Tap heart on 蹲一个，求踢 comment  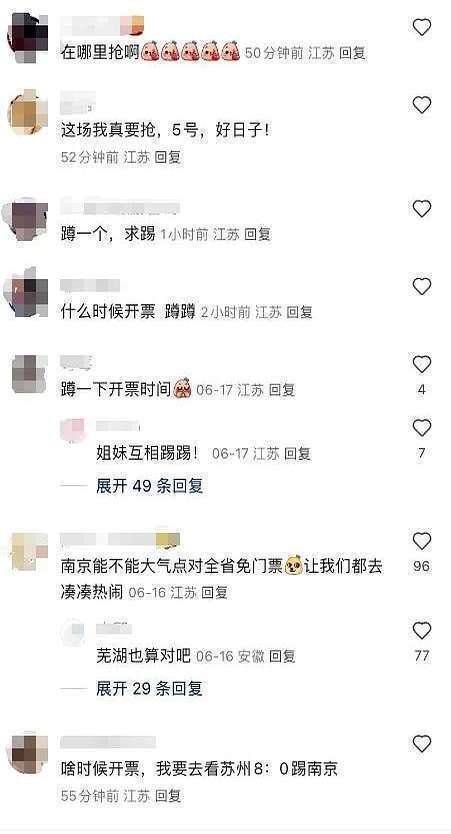tap(421, 208)
